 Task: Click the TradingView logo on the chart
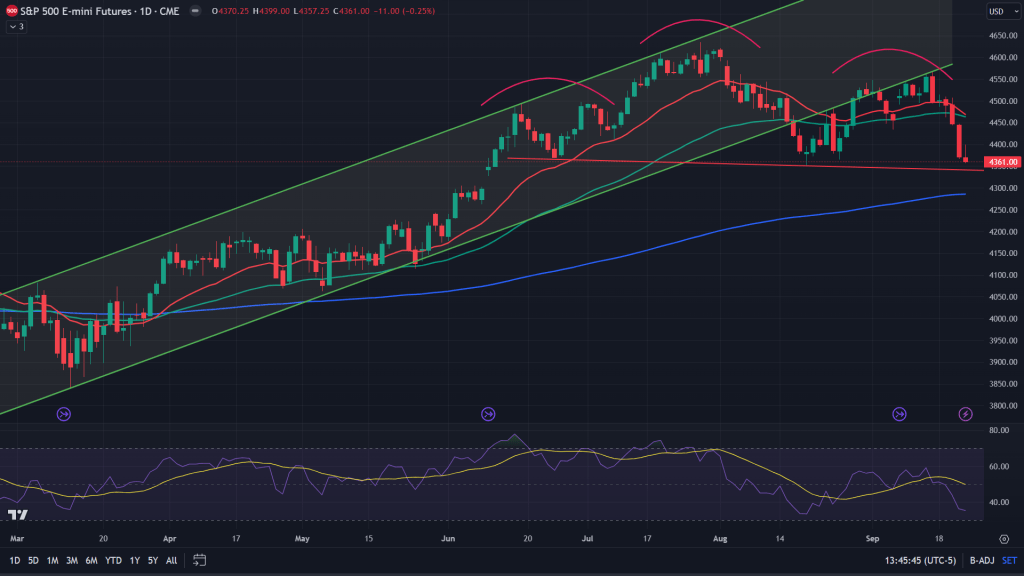click(17, 515)
